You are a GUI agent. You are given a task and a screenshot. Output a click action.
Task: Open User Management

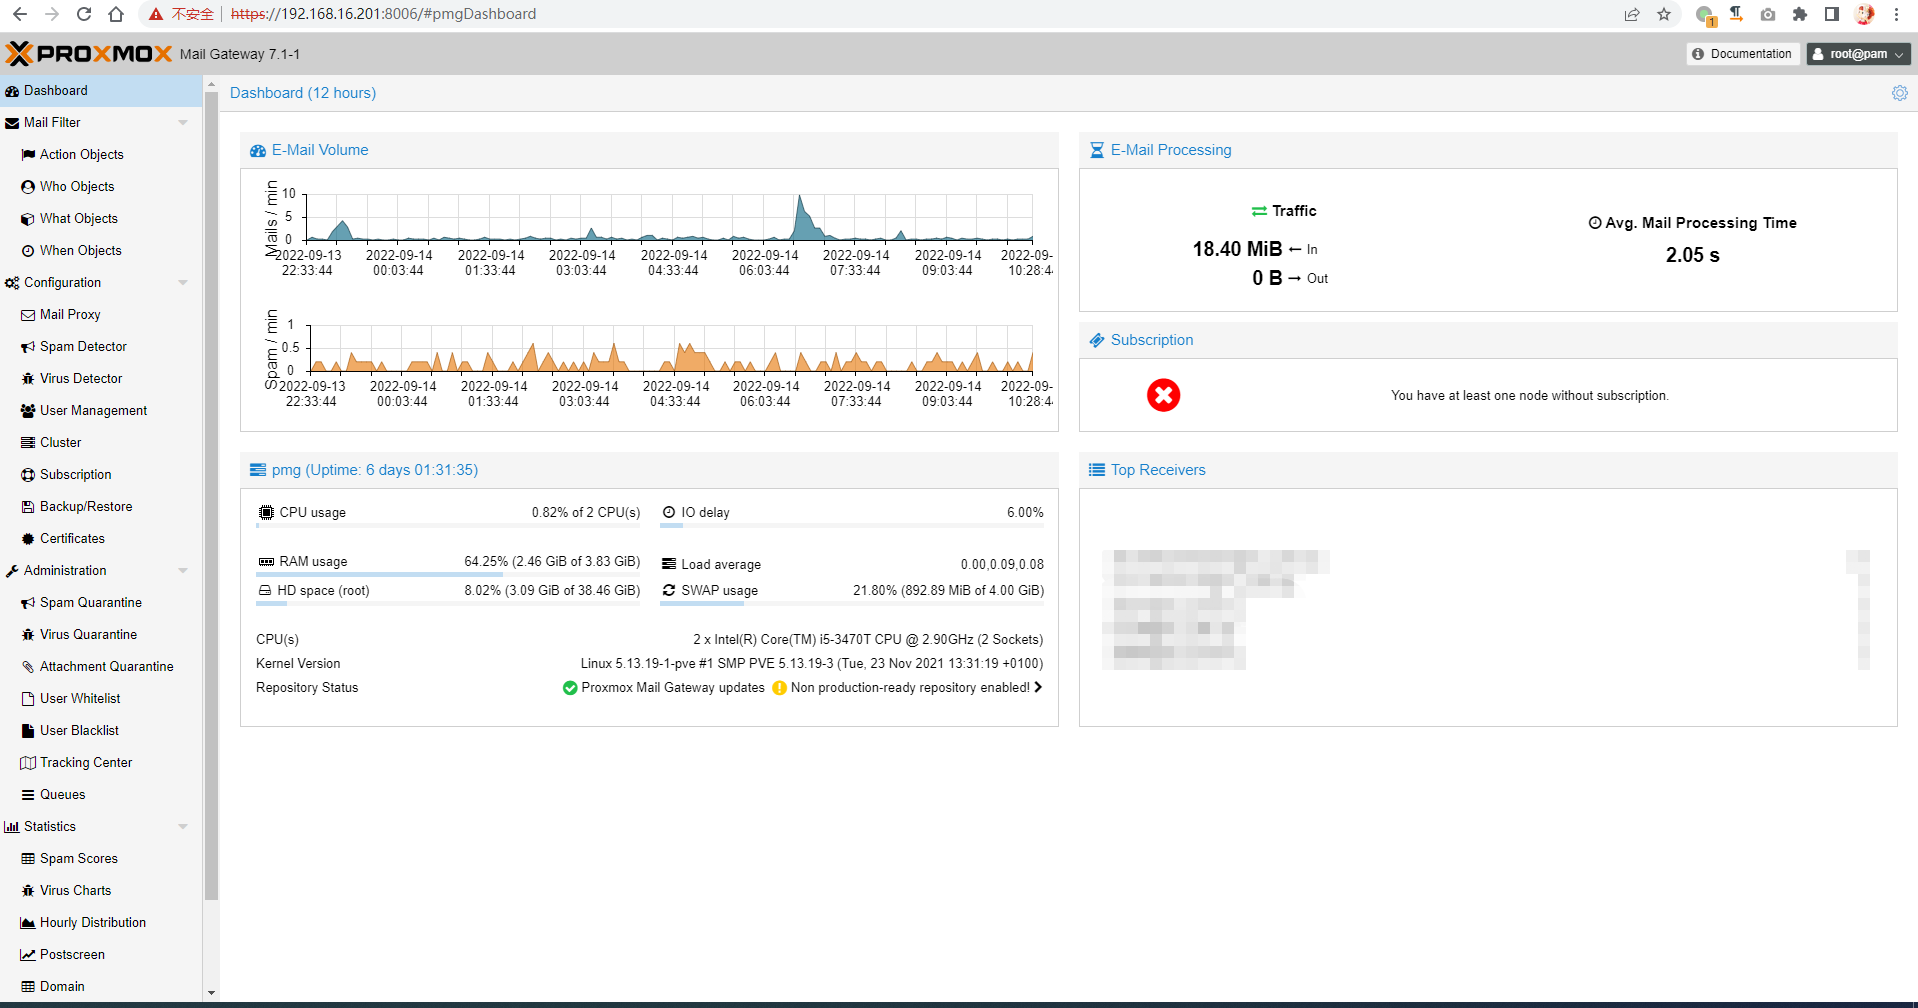pyautogui.click(x=93, y=410)
